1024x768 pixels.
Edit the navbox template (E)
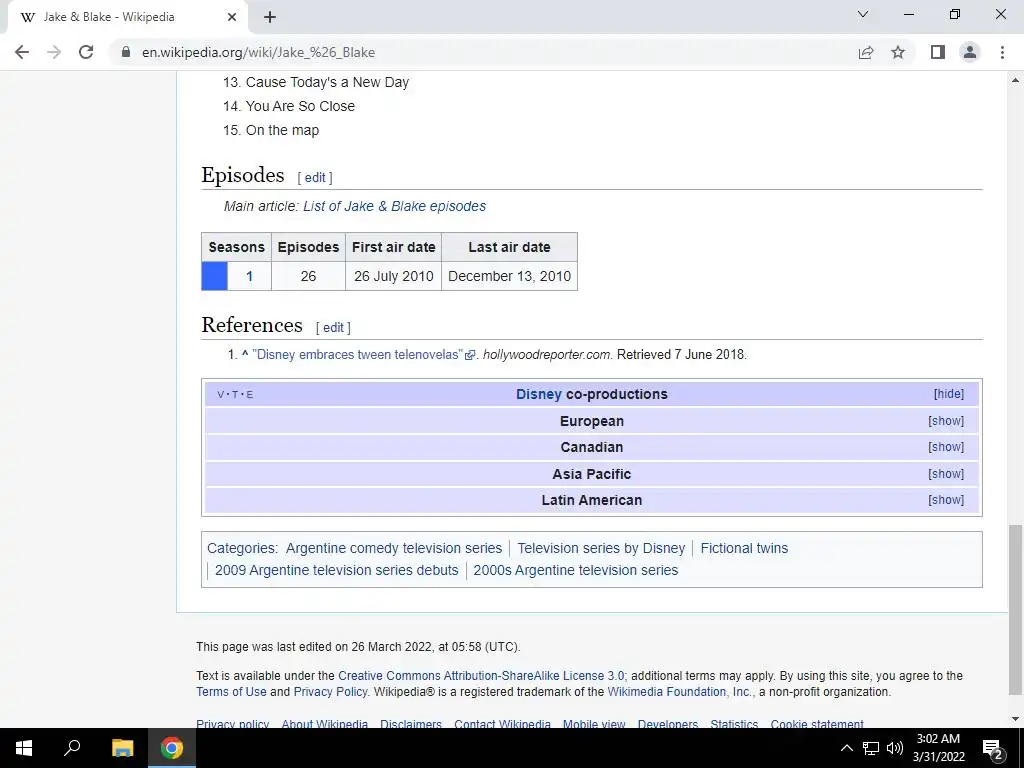(250, 394)
